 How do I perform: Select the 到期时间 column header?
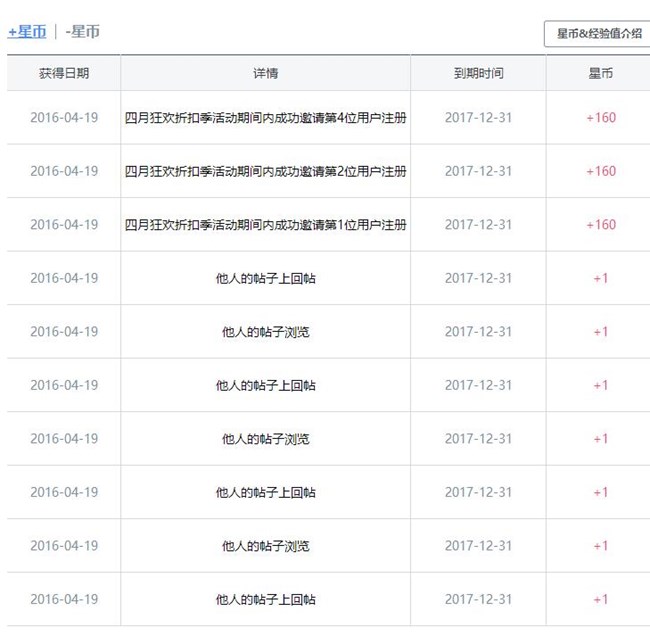[478, 74]
